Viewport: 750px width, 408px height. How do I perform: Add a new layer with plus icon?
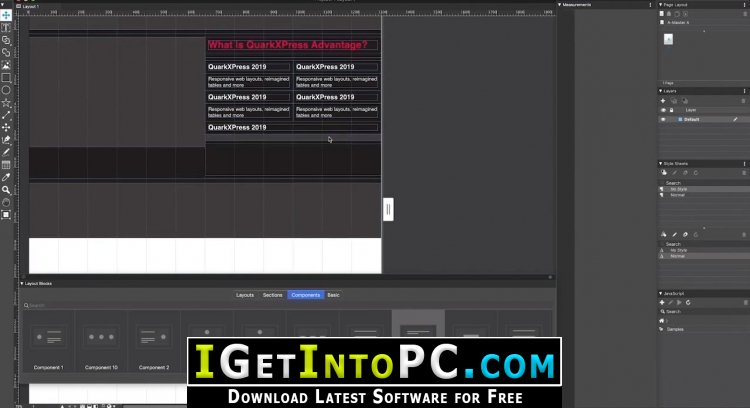click(664, 101)
